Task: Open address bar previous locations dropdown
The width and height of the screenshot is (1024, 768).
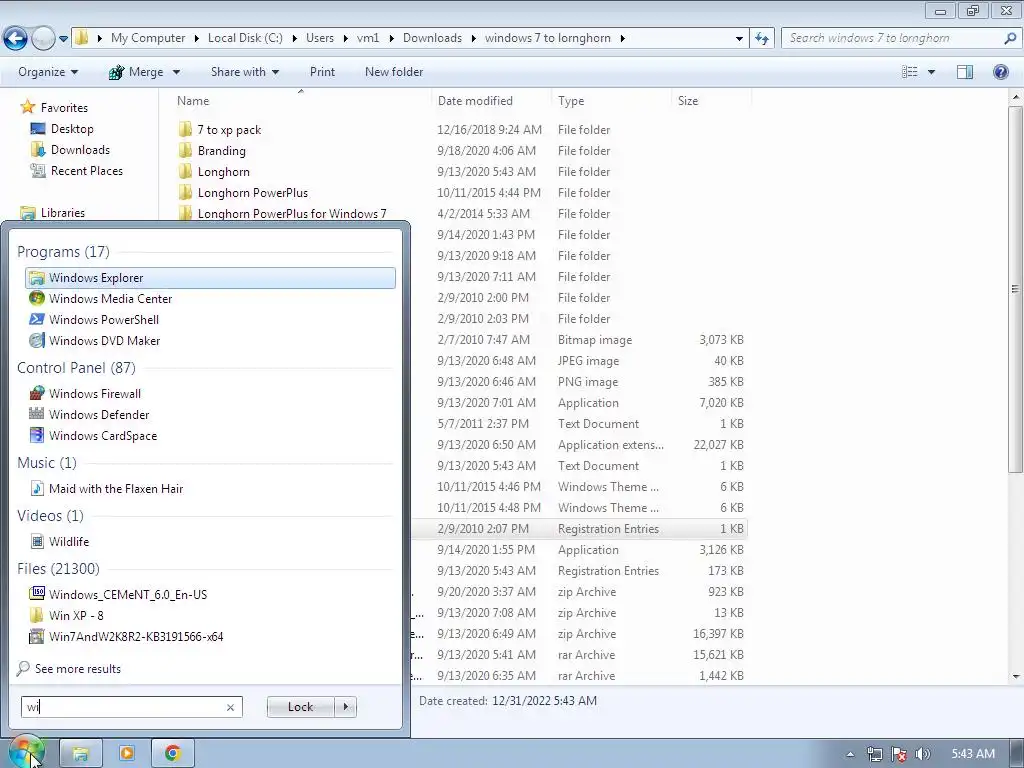Action: pos(739,39)
